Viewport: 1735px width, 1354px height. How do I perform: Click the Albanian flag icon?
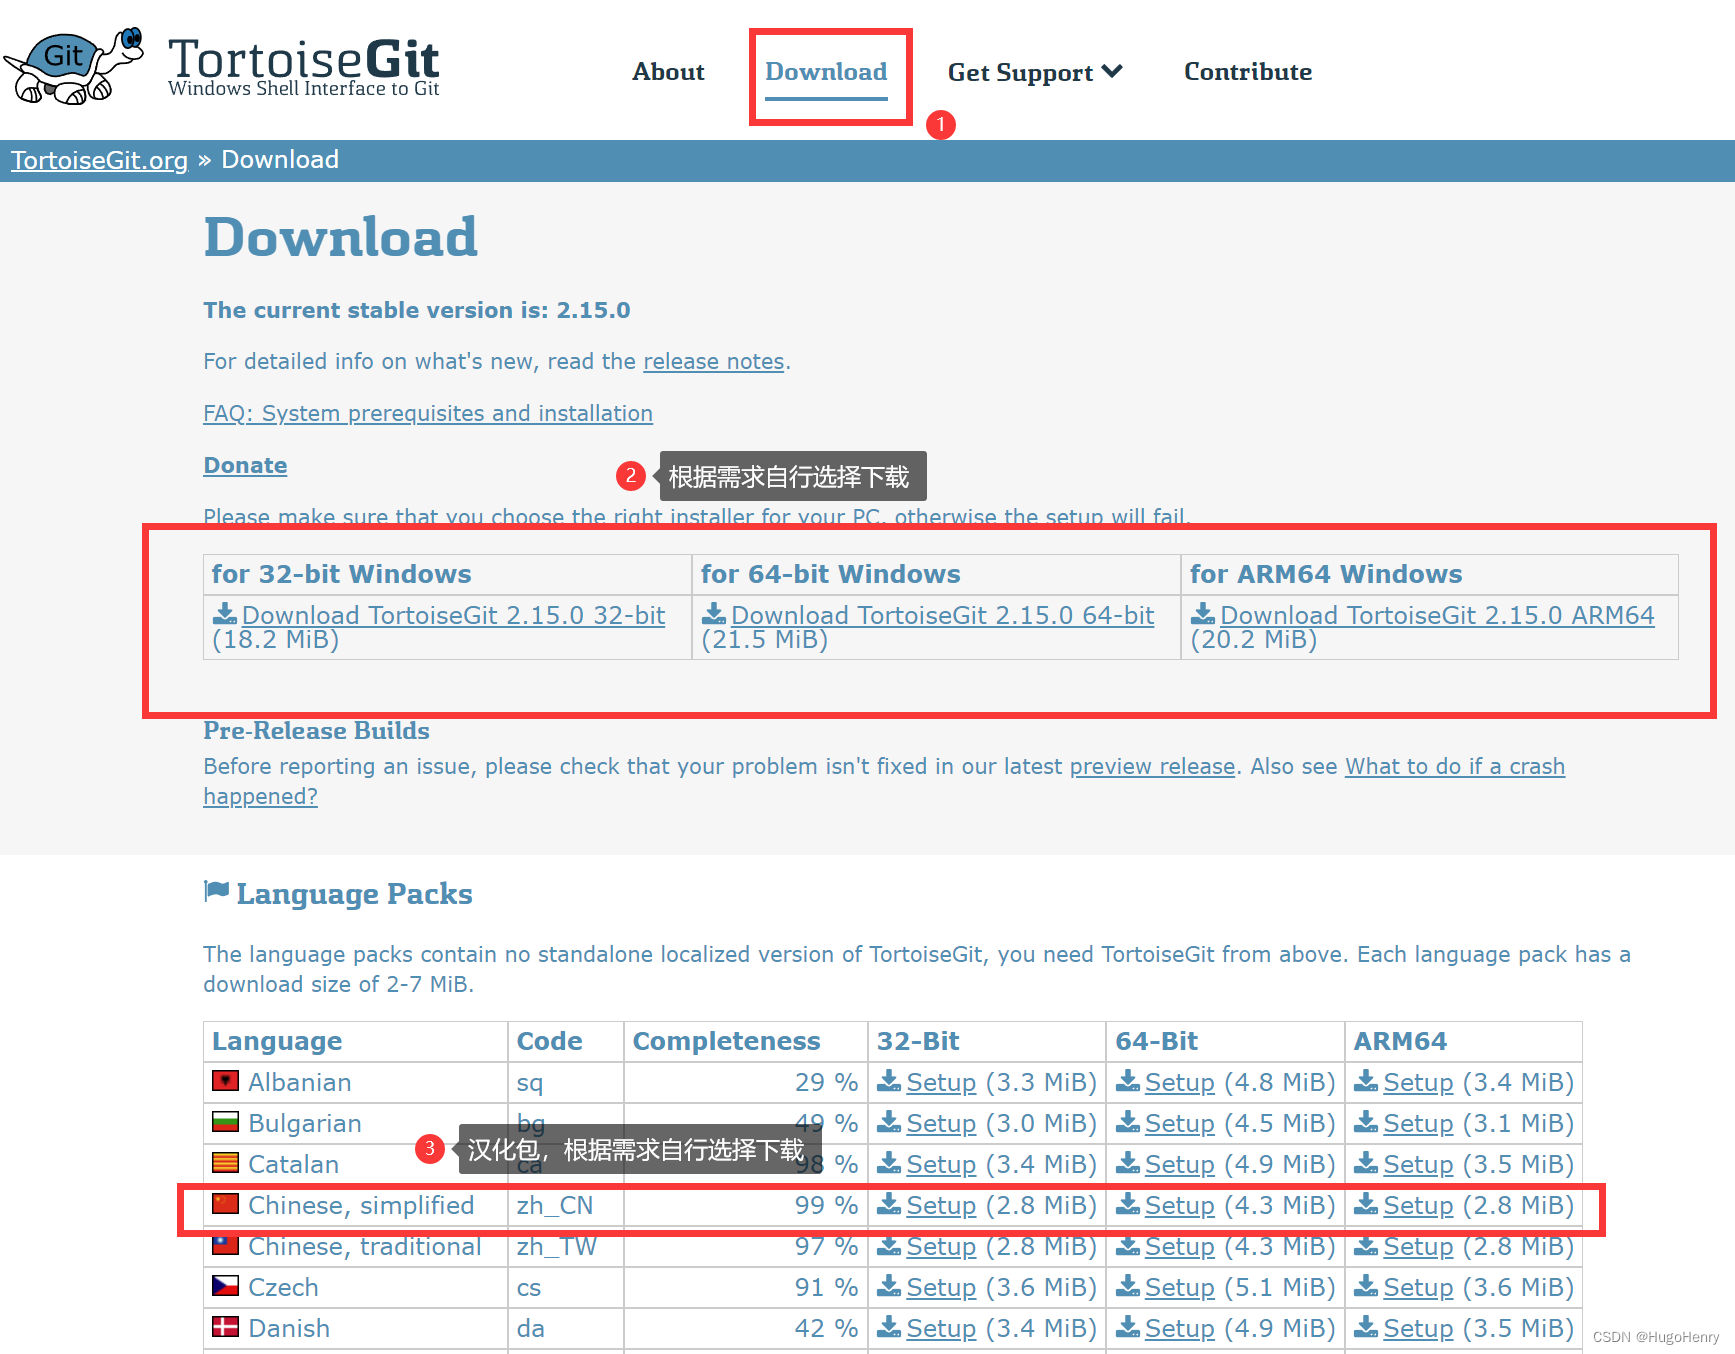tap(225, 1081)
